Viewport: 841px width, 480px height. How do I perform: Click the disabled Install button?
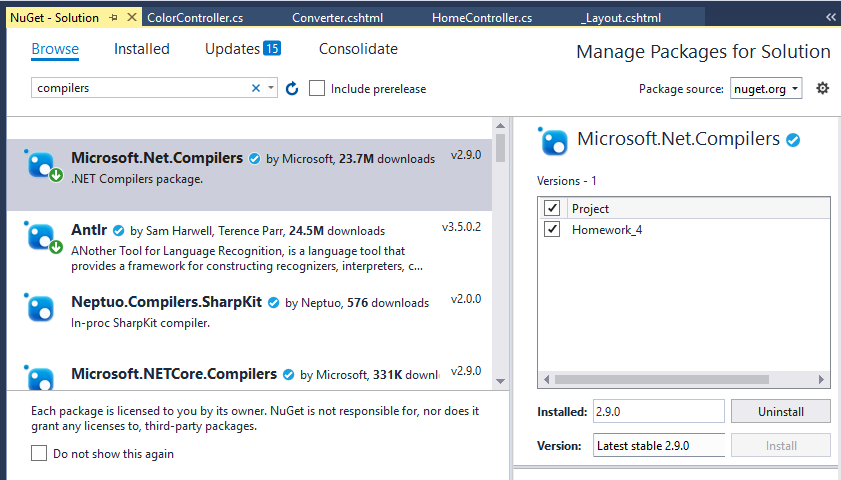point(780,446)
